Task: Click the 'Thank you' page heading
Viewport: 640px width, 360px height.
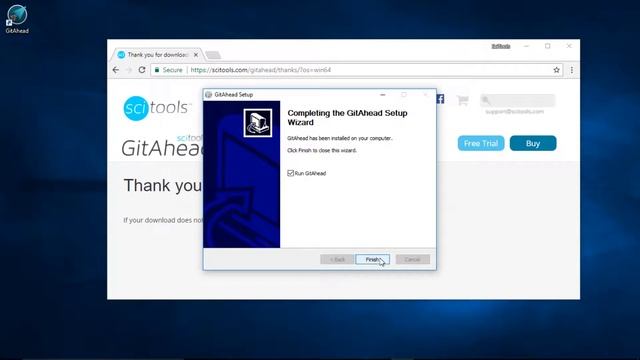Action: click(x=162, y=186)
